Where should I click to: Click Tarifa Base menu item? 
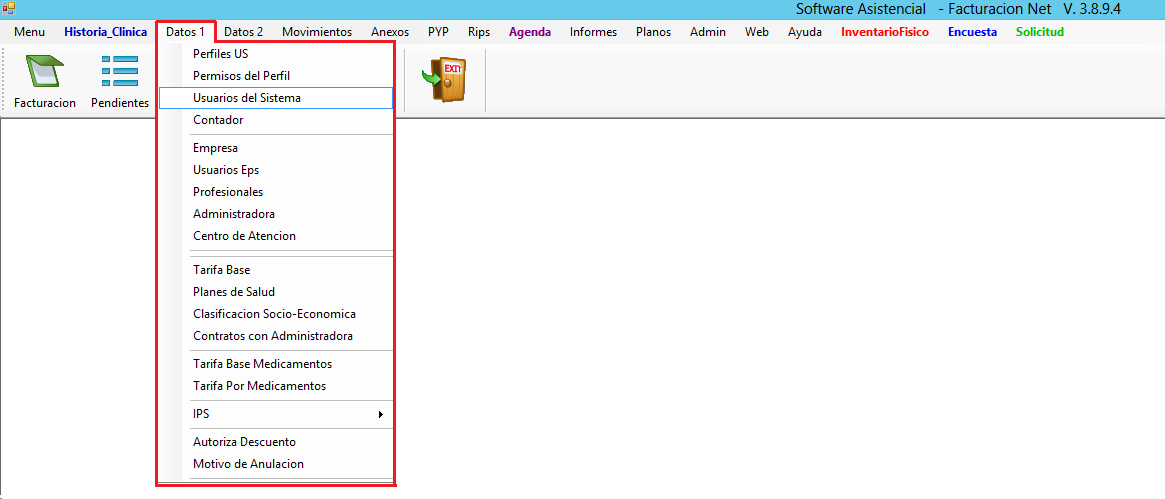pos(221,270)
